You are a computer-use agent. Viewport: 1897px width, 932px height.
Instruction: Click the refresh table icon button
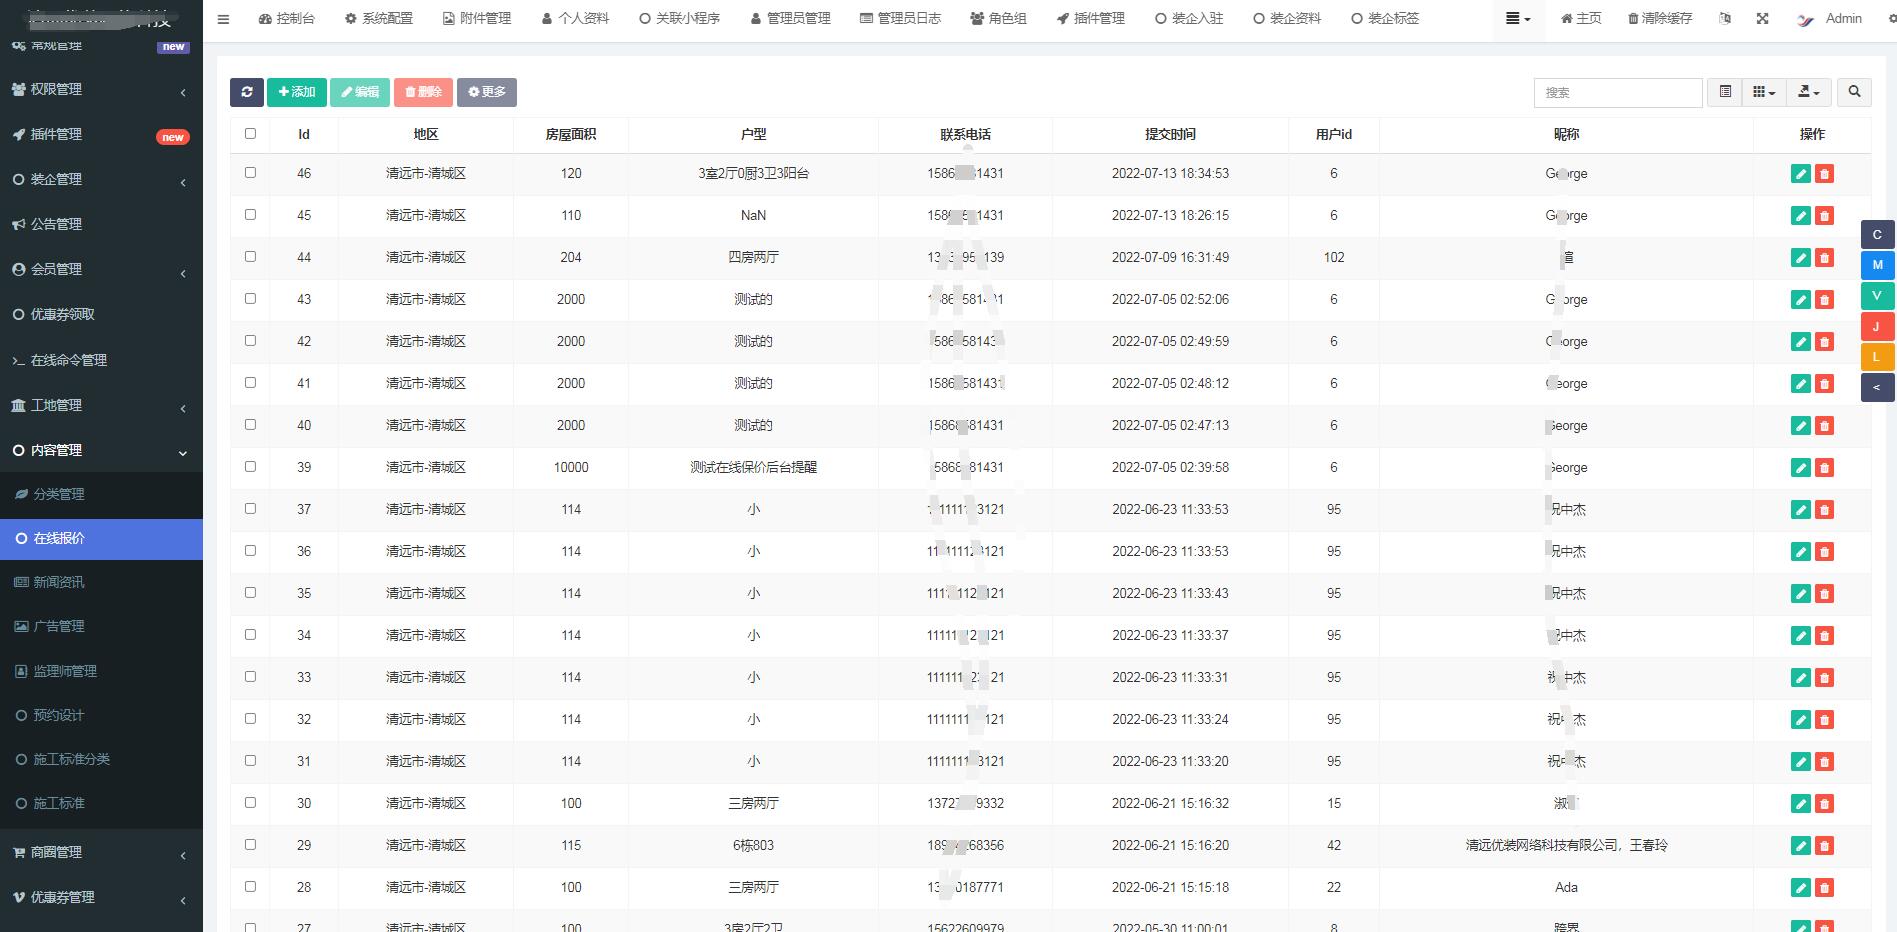(246, 92)
